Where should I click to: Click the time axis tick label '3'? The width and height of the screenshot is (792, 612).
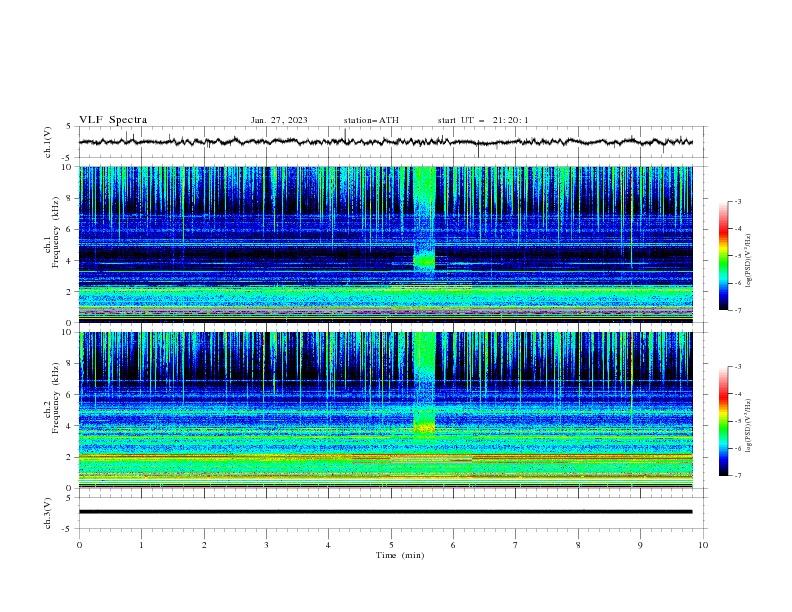click(x=266, y=545)
